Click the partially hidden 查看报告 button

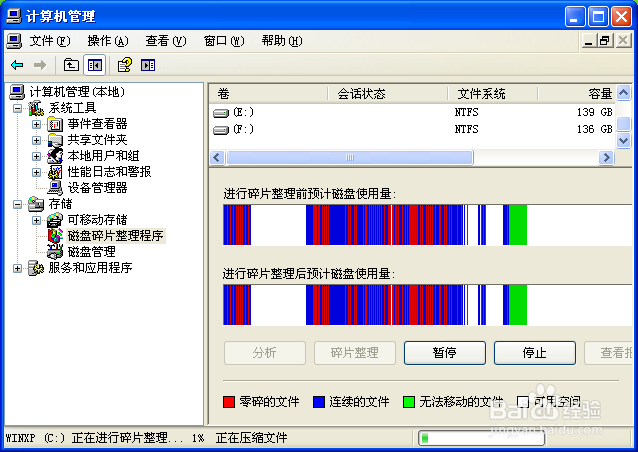tap(608, 353)
